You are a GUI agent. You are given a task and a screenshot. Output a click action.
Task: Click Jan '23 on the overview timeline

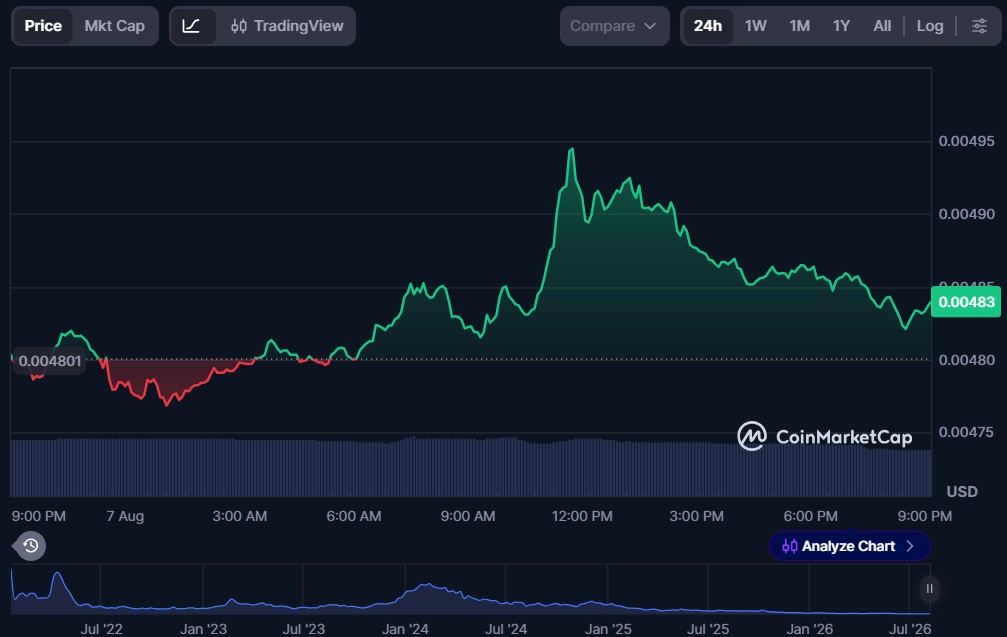(x=203, y=629)
